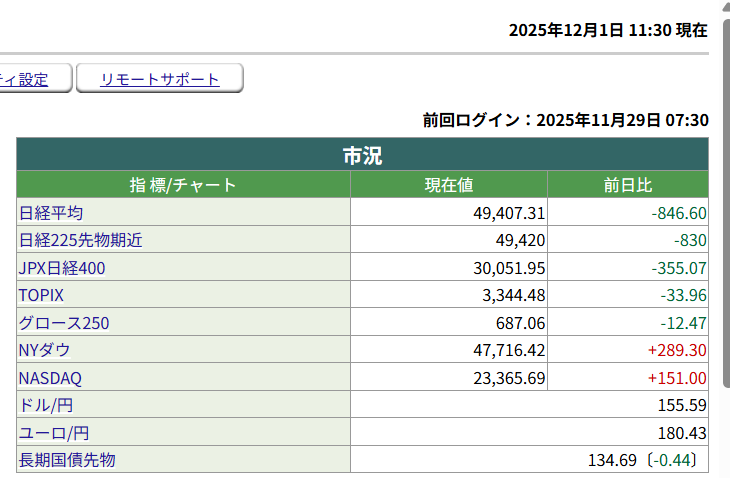Screen dimensions: 730x478
Task: Click the 指標/チャート column header
Action: (183, 185)
